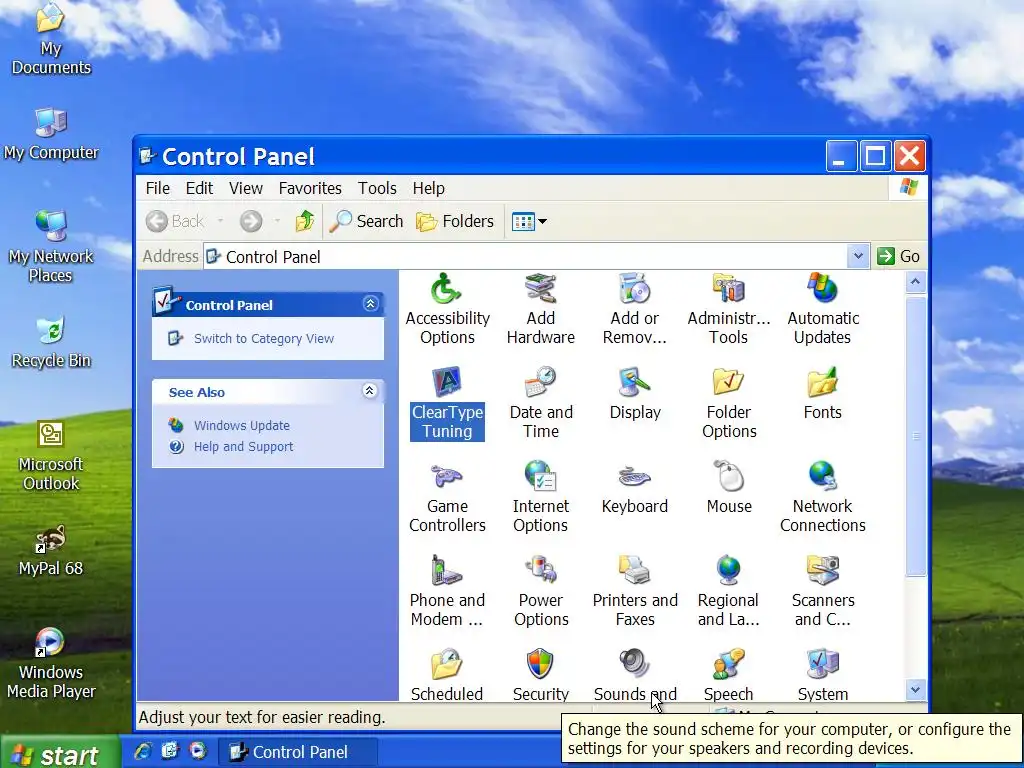The height and width of the screenshot is (768, 1024).
Task: Open the Forward button history dropdown arrow
Action: click(x=278, y=221)
